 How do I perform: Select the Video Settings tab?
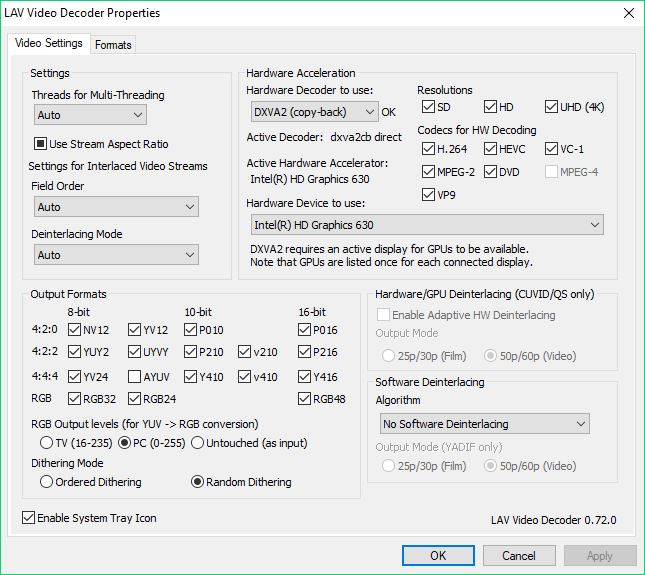click(x=49, y=43)
